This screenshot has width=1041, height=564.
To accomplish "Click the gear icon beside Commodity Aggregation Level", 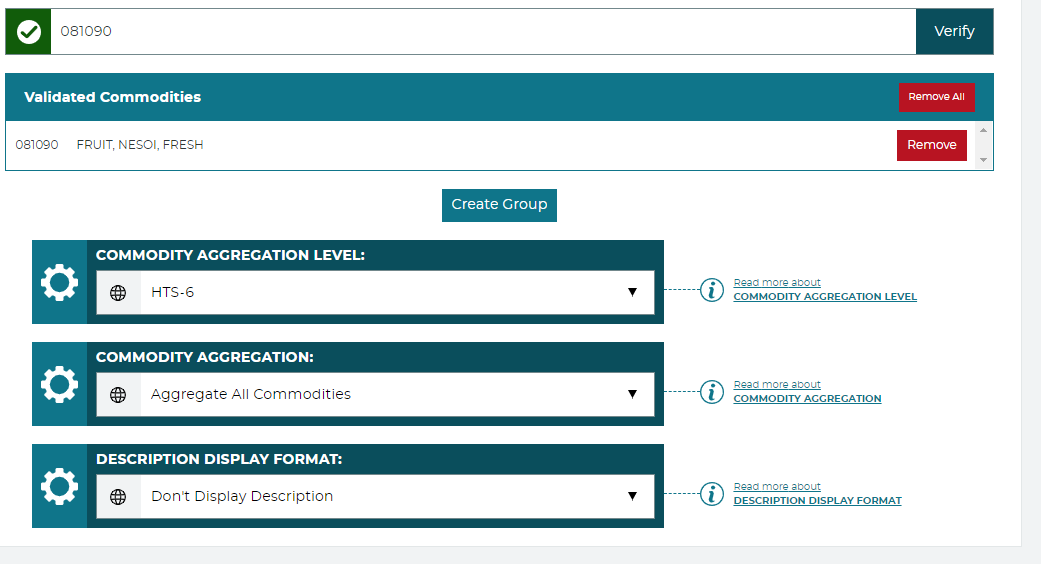I will [60, 282].
